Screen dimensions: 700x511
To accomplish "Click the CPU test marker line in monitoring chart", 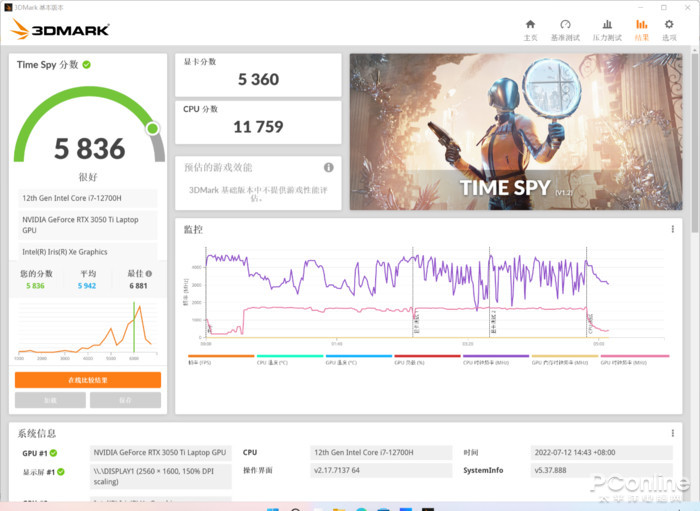I will (x=587, y=292).
